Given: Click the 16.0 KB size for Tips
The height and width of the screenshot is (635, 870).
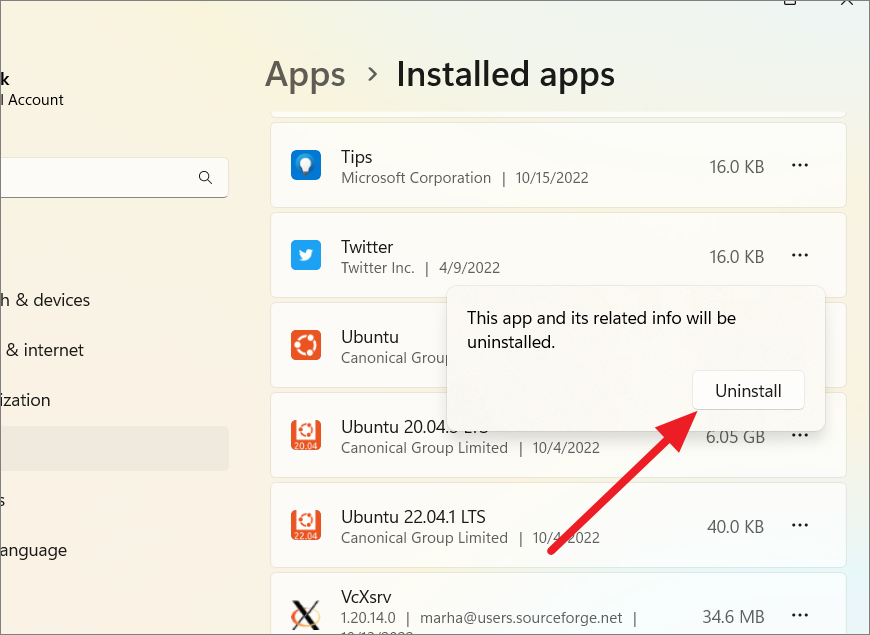Looking at the screenshot, I should [x=736, y=167].
